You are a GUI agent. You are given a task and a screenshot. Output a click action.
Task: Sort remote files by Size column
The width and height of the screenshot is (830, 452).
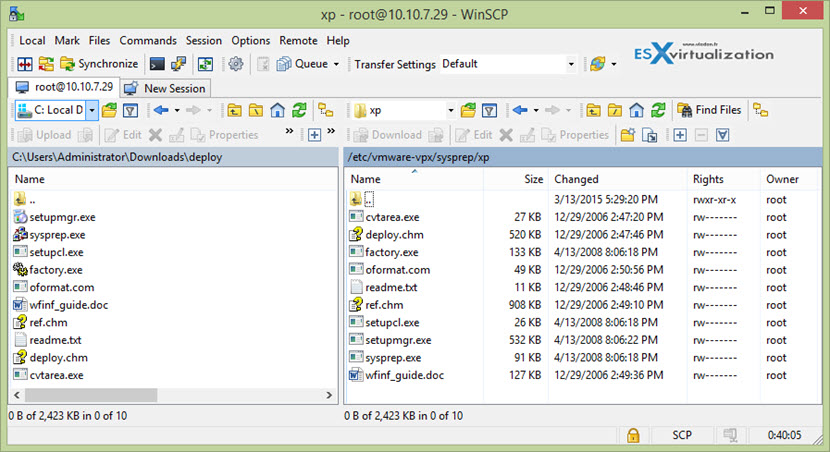(x=516, y=179)
